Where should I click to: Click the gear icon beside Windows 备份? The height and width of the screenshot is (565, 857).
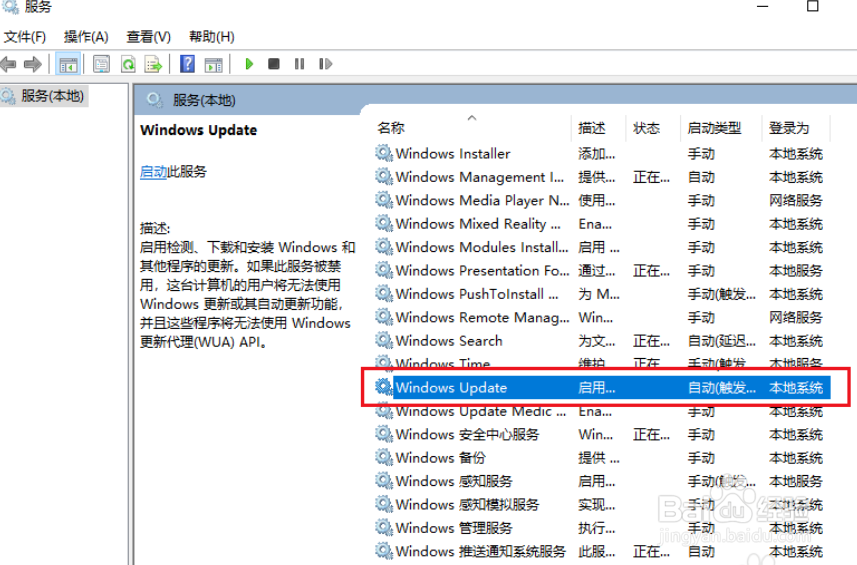(x=384, y=457)
